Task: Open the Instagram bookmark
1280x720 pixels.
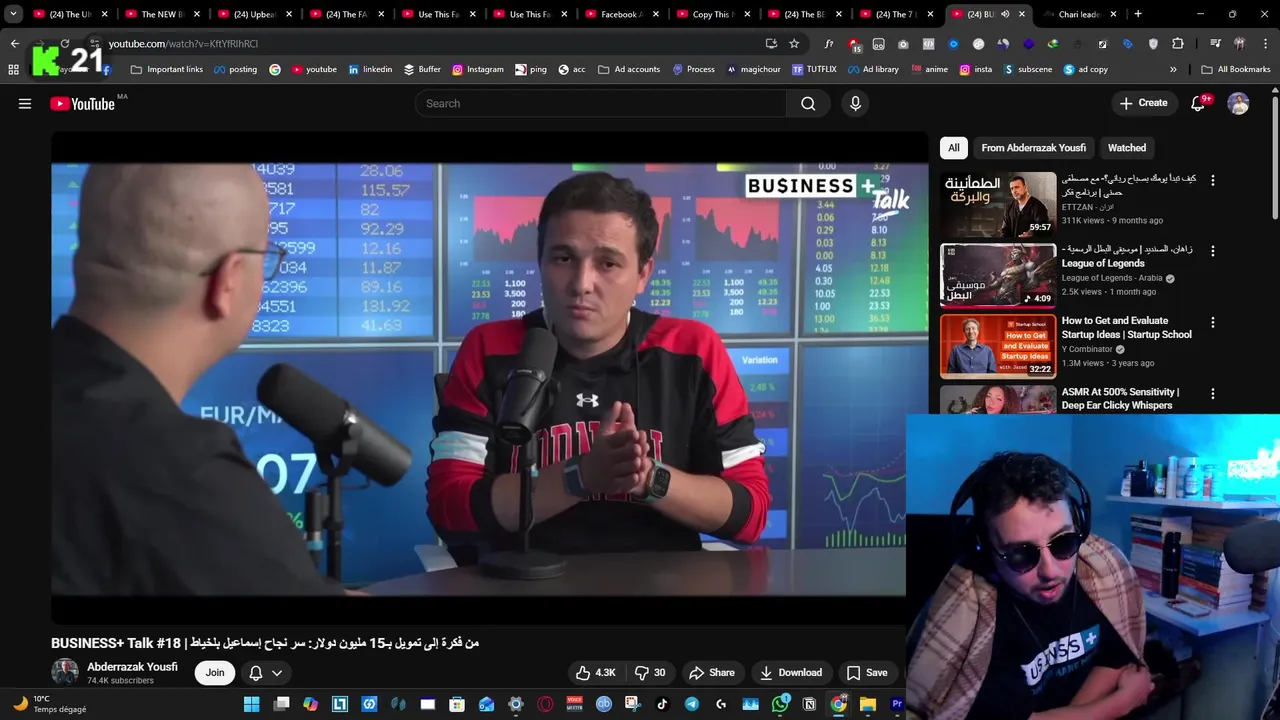Action: pyautogui.click(x=477, y=69)
